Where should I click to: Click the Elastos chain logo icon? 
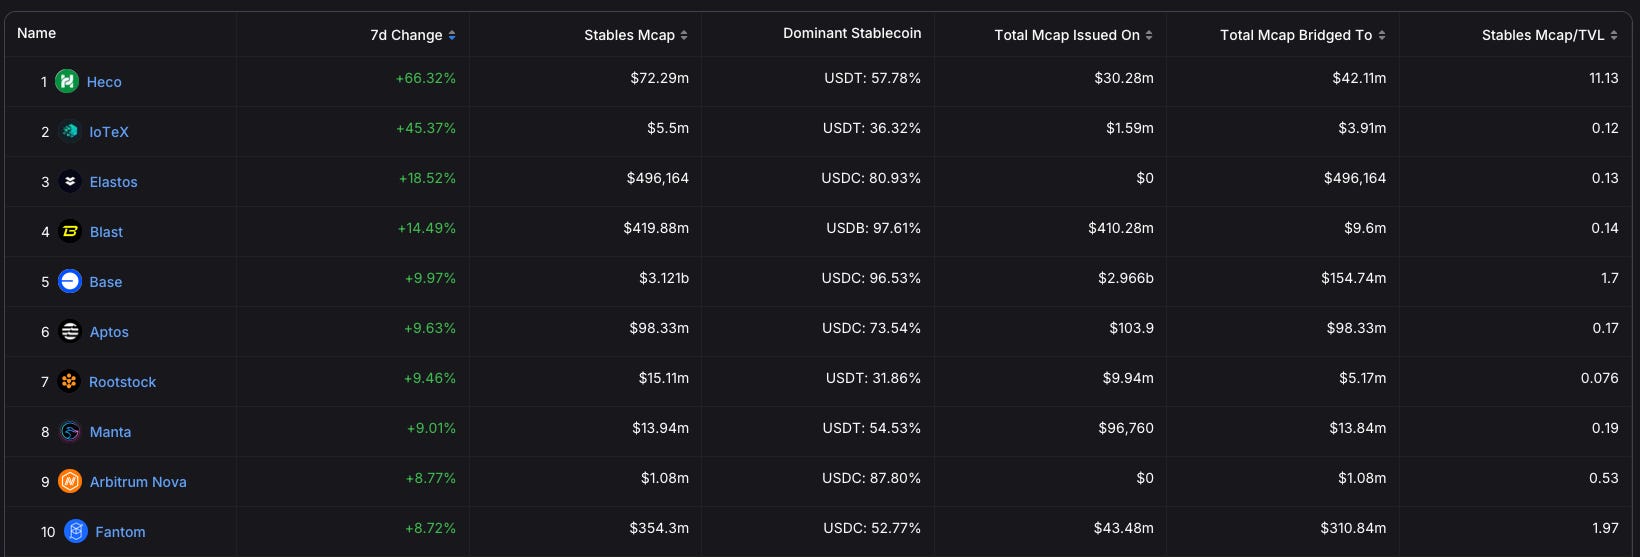coord(70,181)
